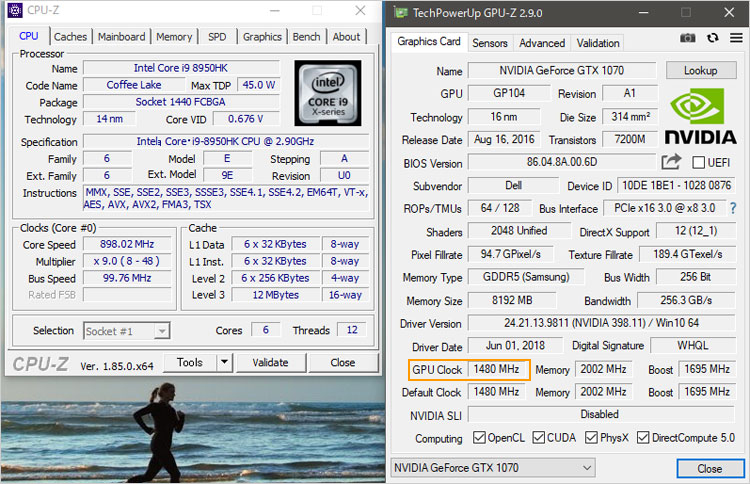Click the Tools button in CPU-Z
750x484 pixels.
click(190, 363)
